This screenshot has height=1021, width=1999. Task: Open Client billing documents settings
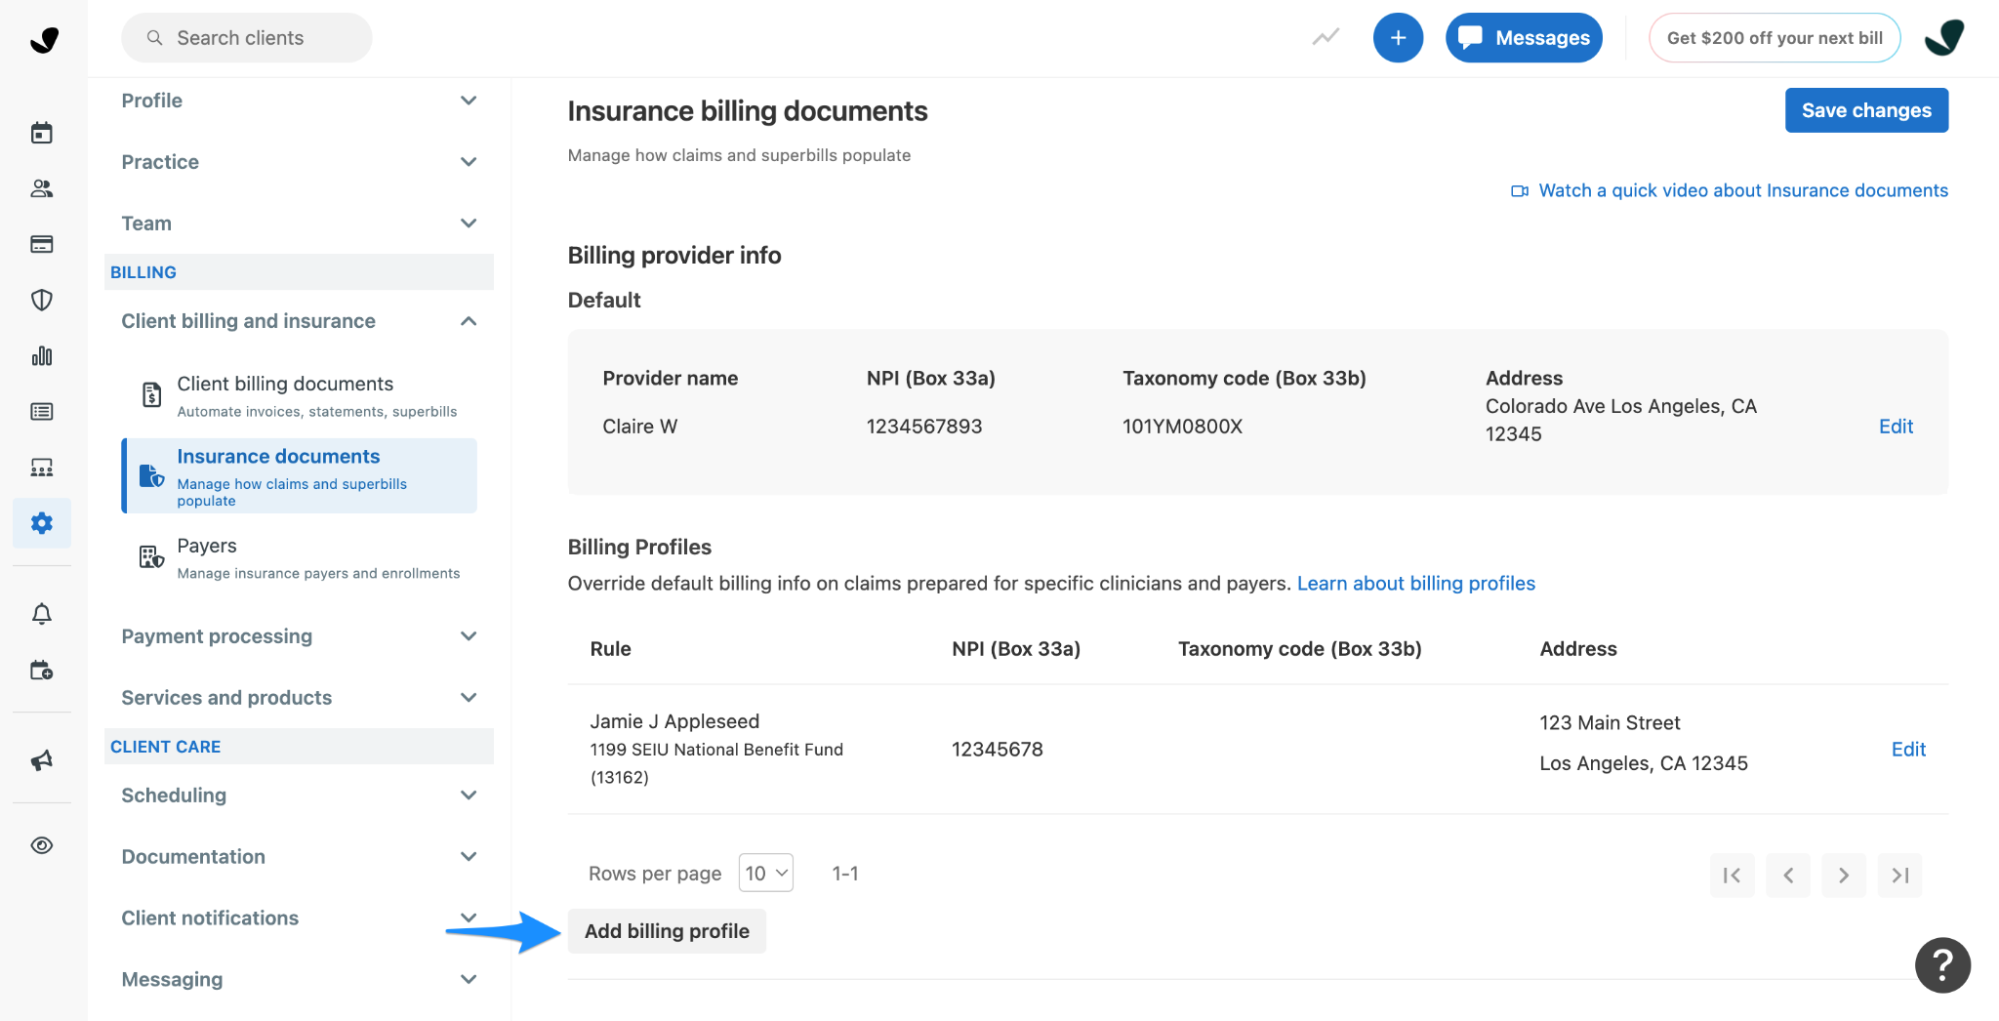tap(299, 396)
